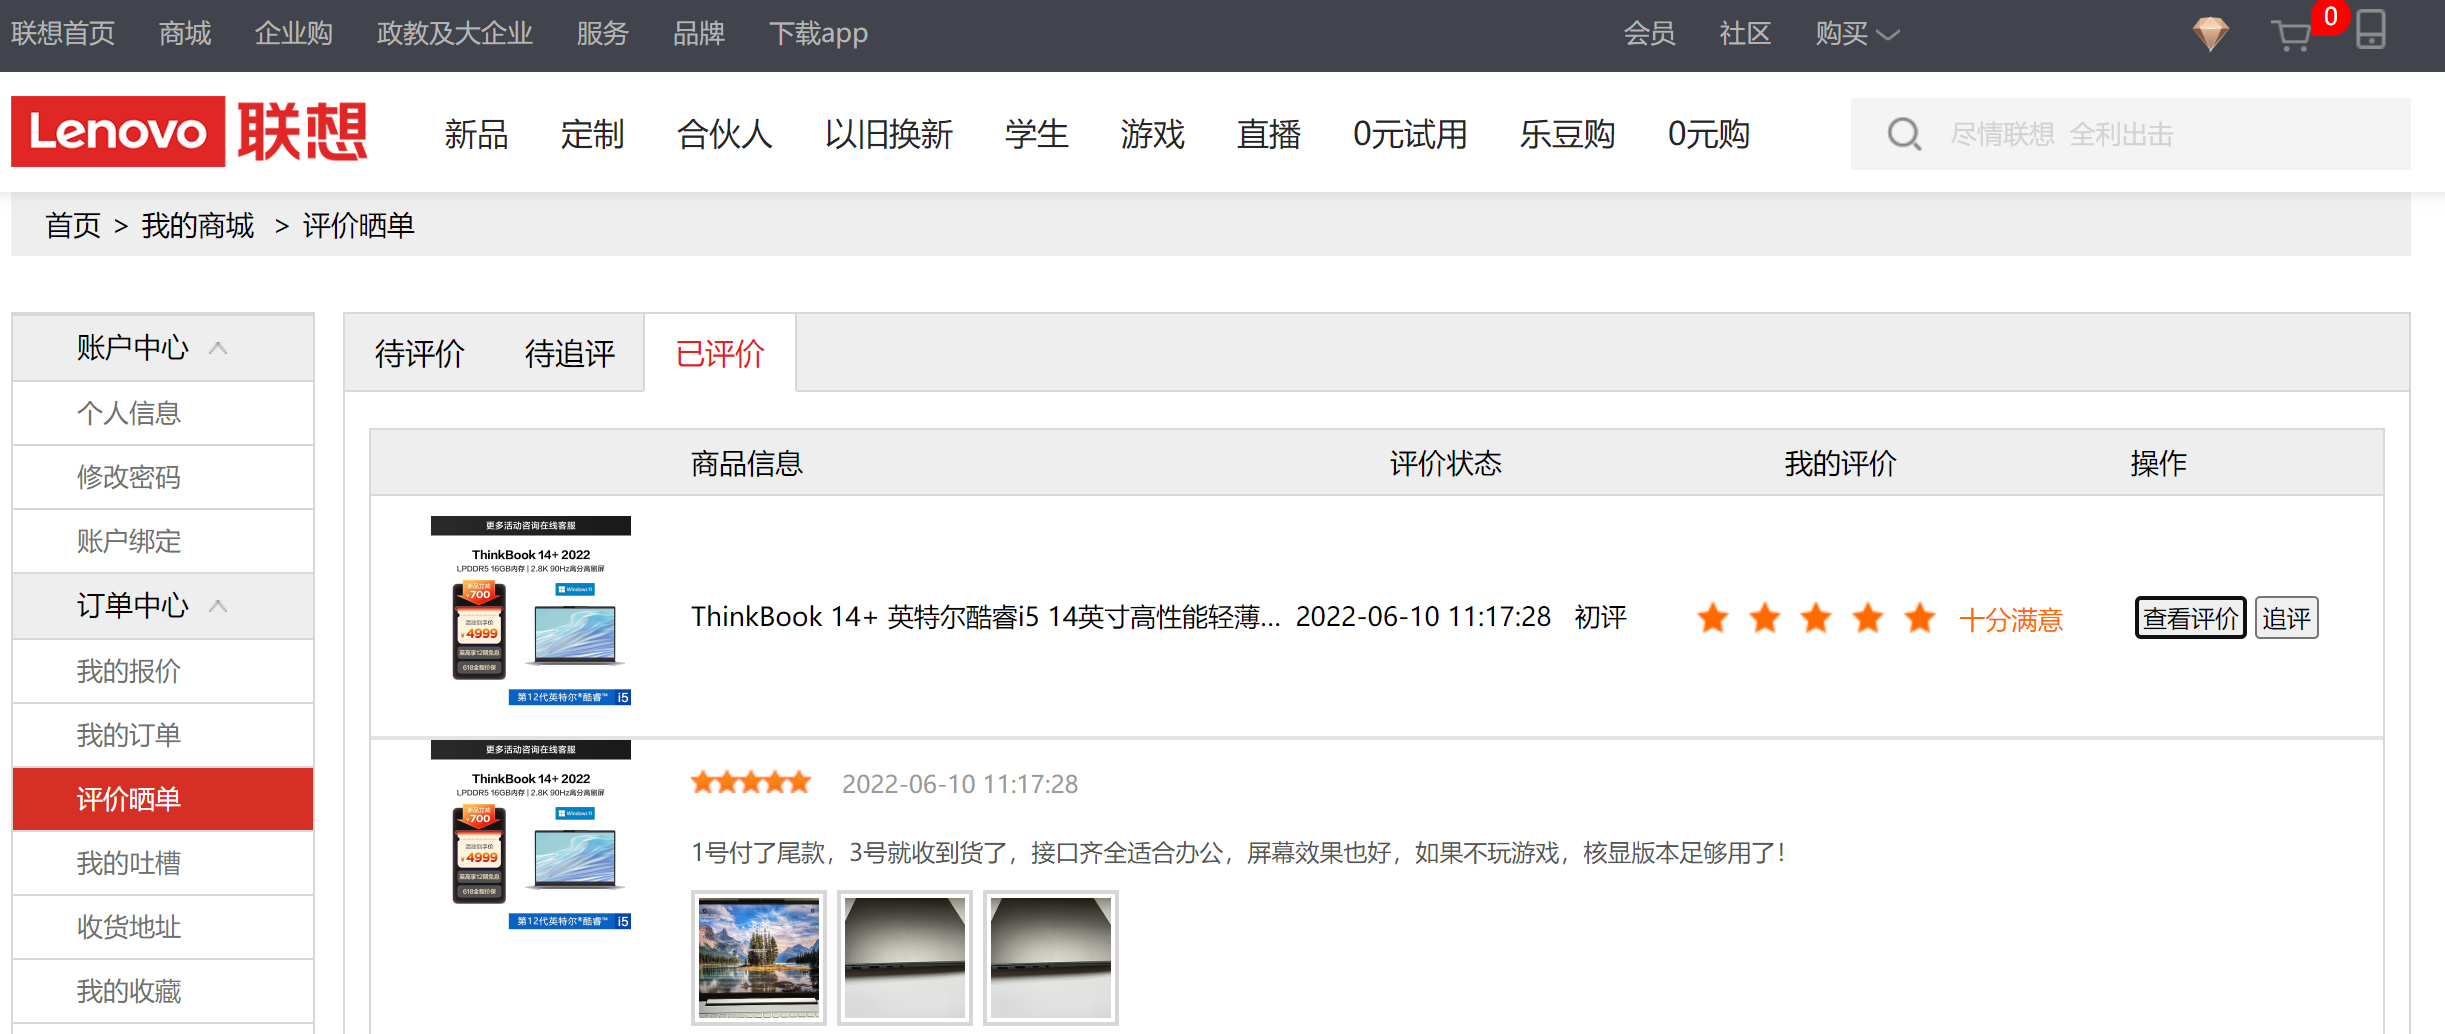The height and width of the screenshot is (1034, 2445).
Task: Select 评价晒单 in the sidebar
Action: (163, 799)
